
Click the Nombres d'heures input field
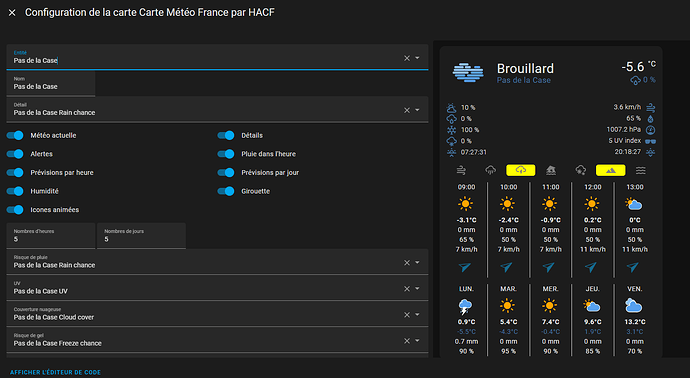pos(51,235)
